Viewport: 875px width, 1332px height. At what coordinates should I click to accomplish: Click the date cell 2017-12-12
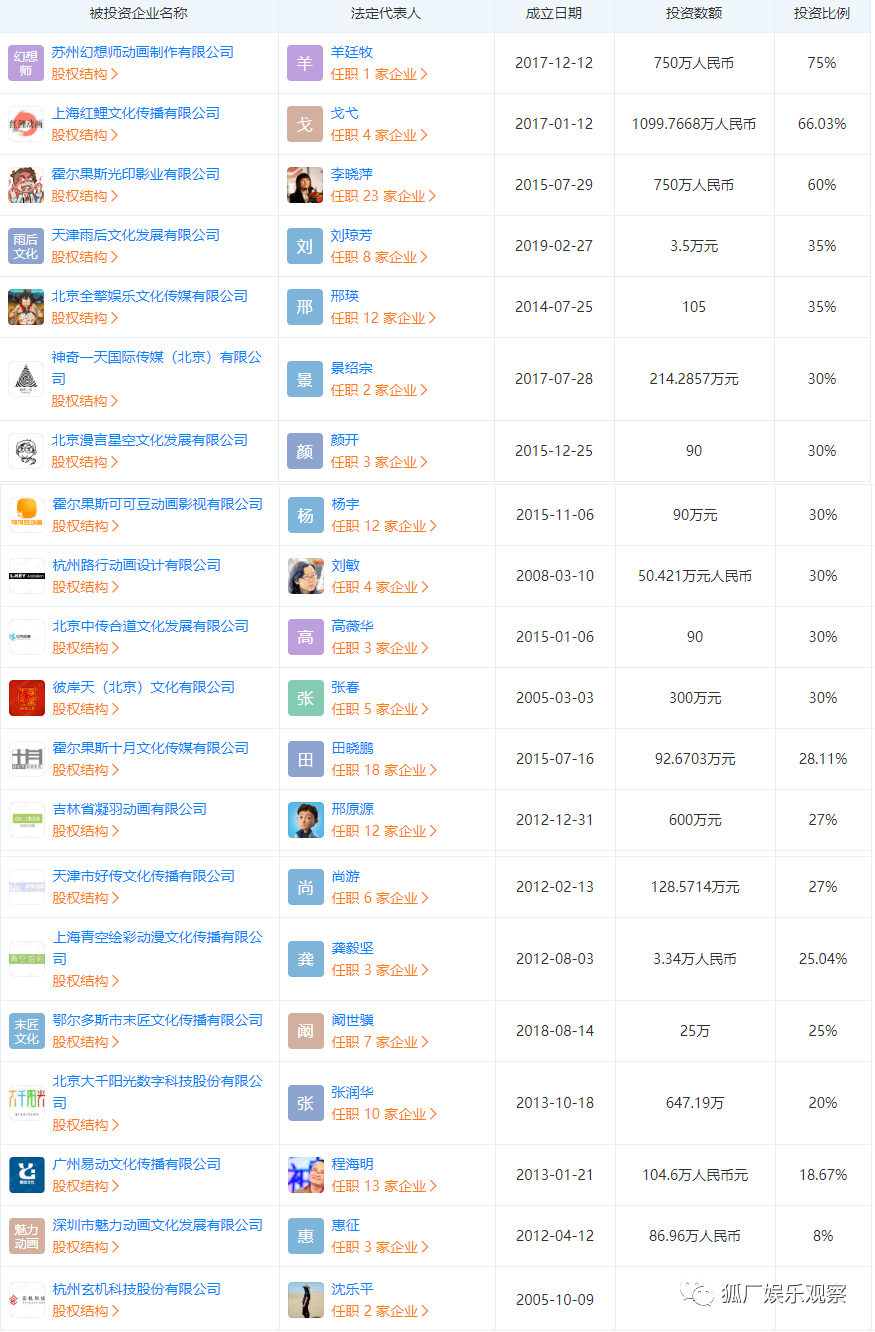(x=554, y=63)
